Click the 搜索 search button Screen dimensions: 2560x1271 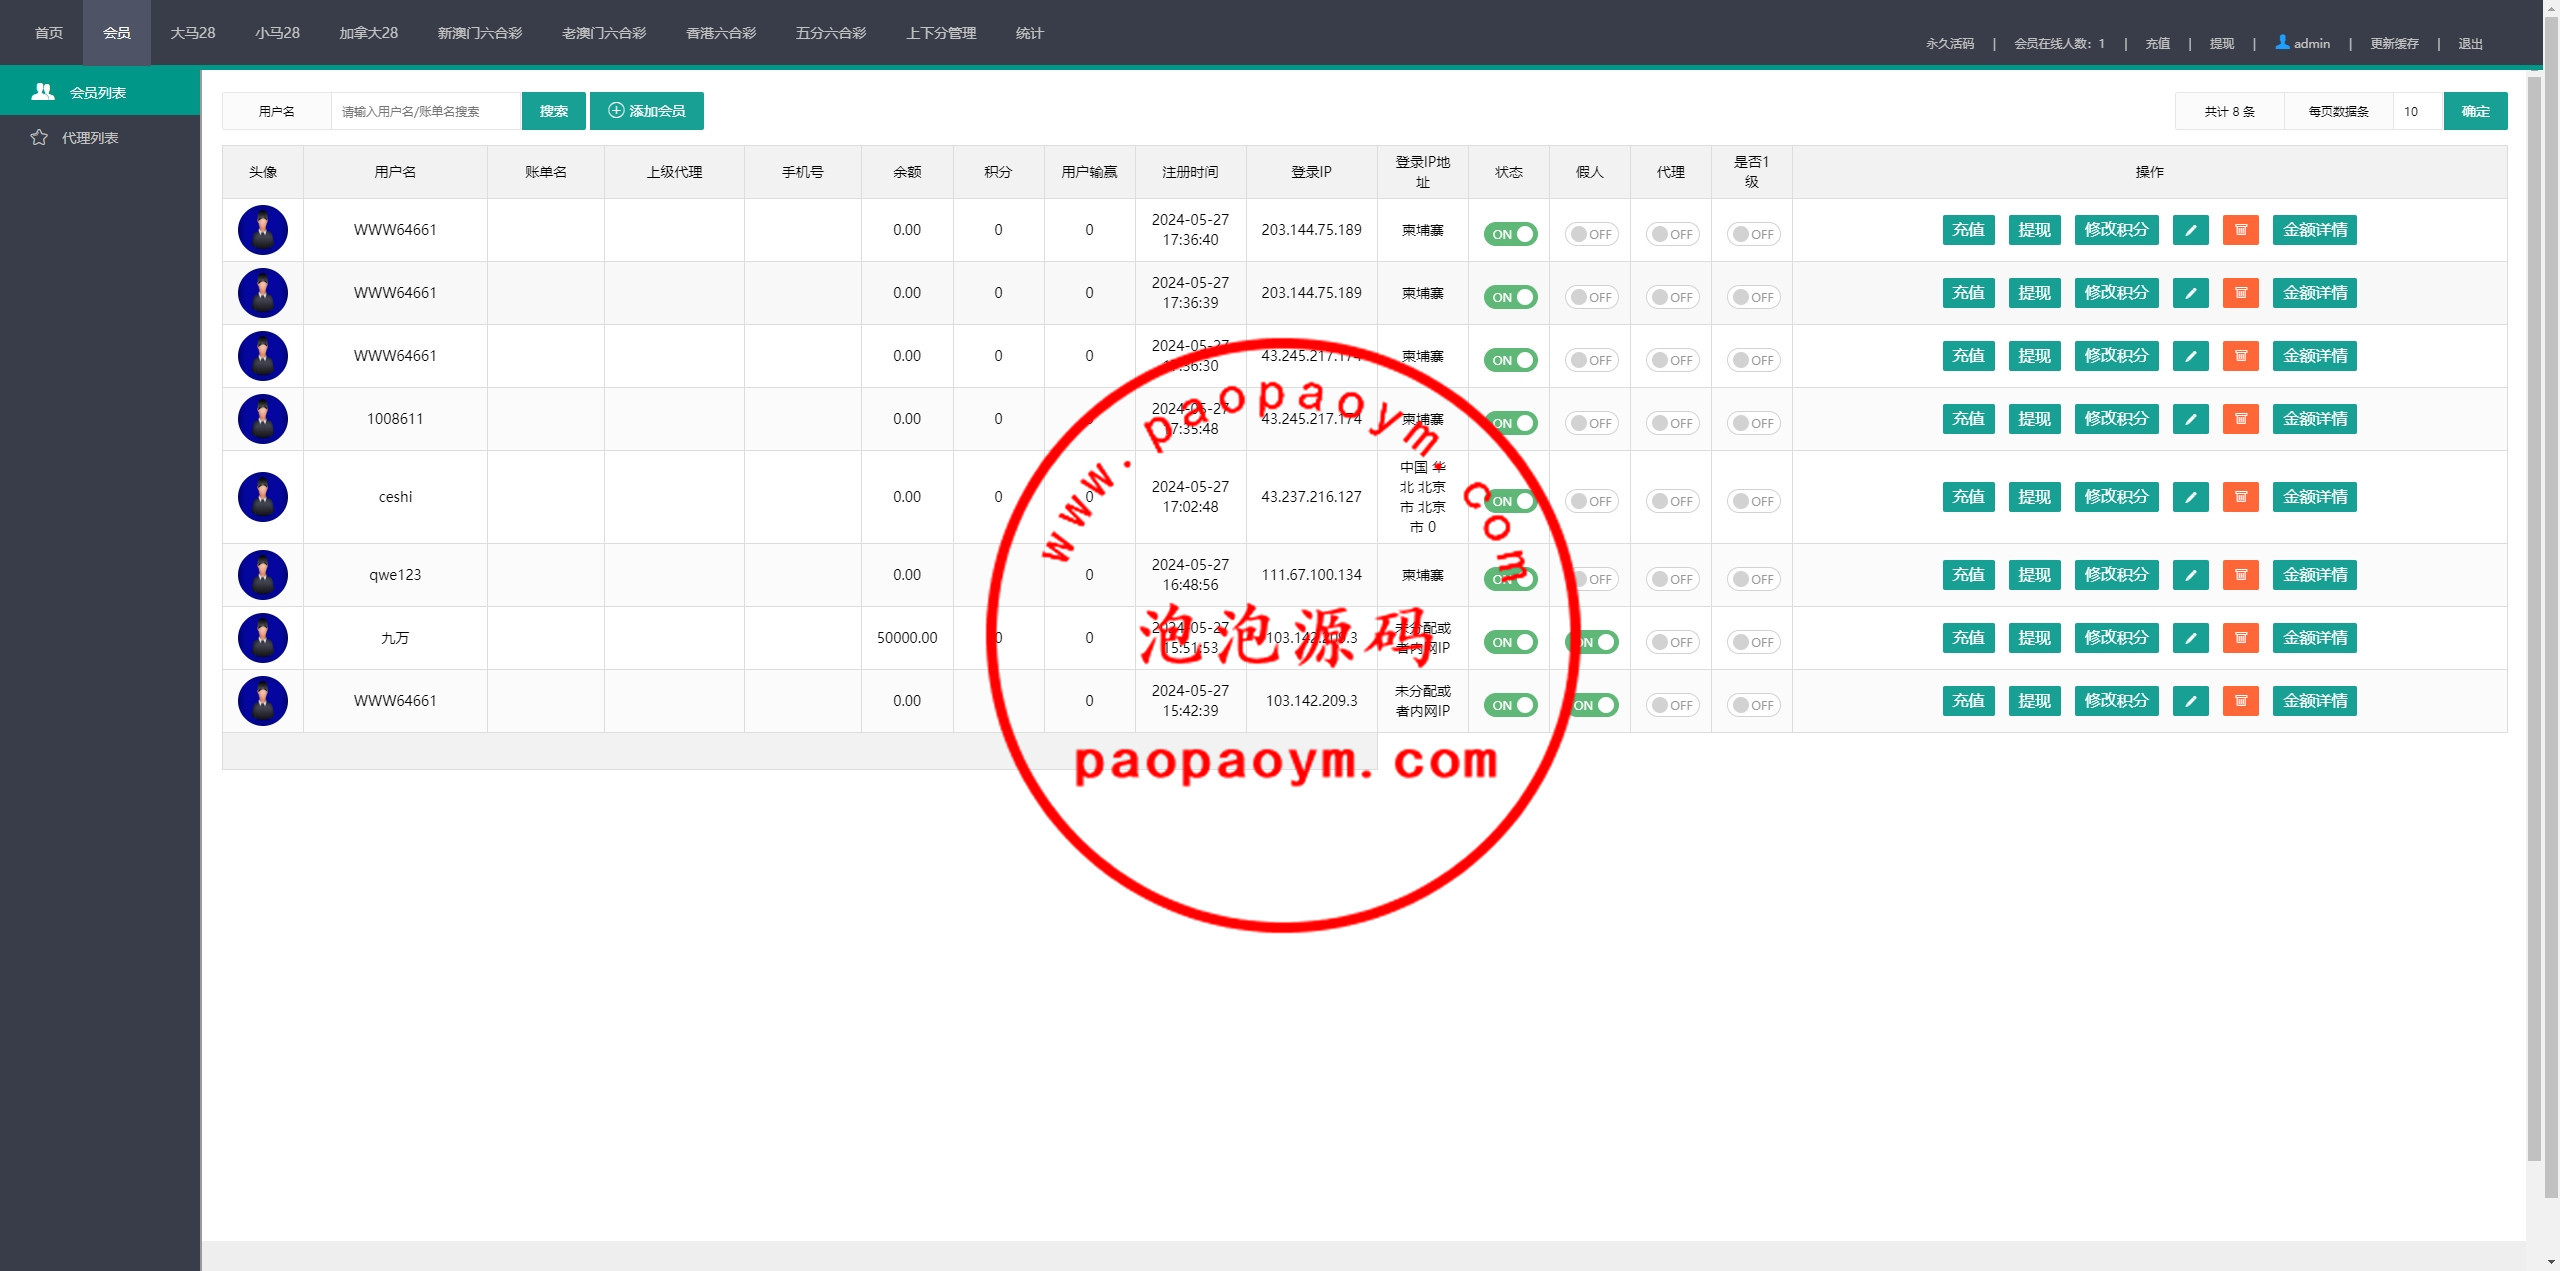tap(554, 111)
